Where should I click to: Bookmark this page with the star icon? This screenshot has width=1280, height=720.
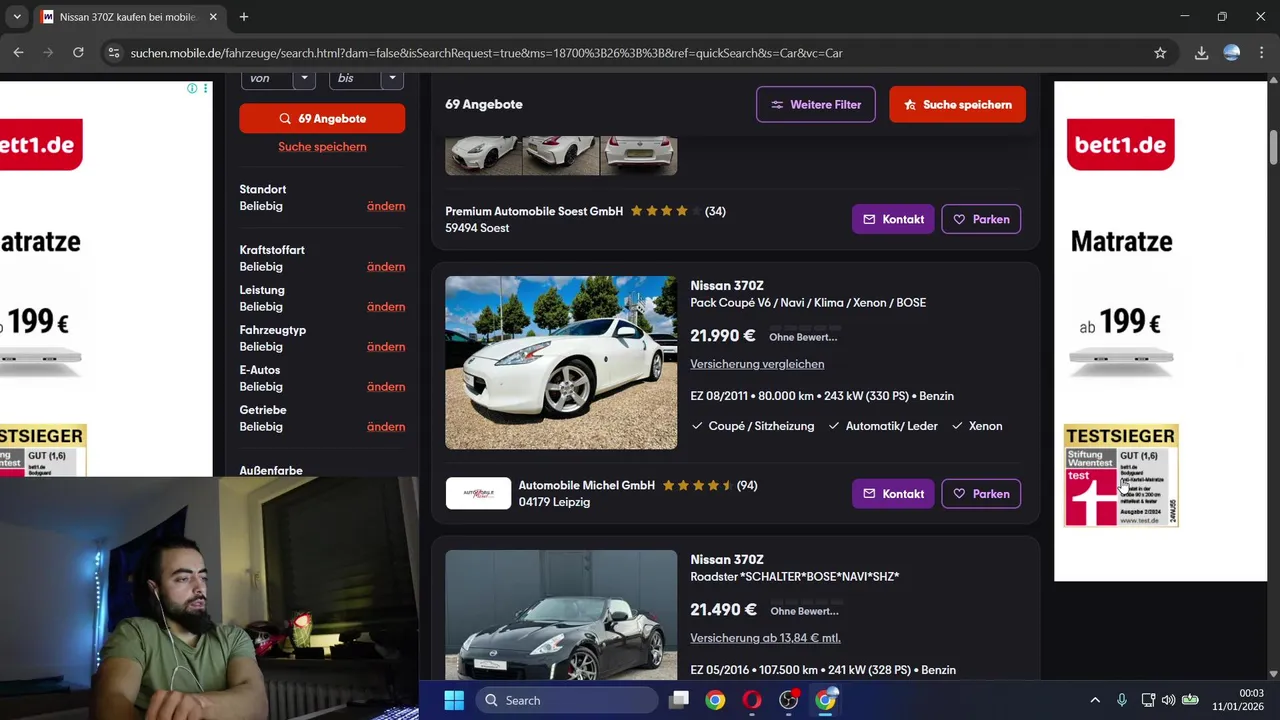1160,53
